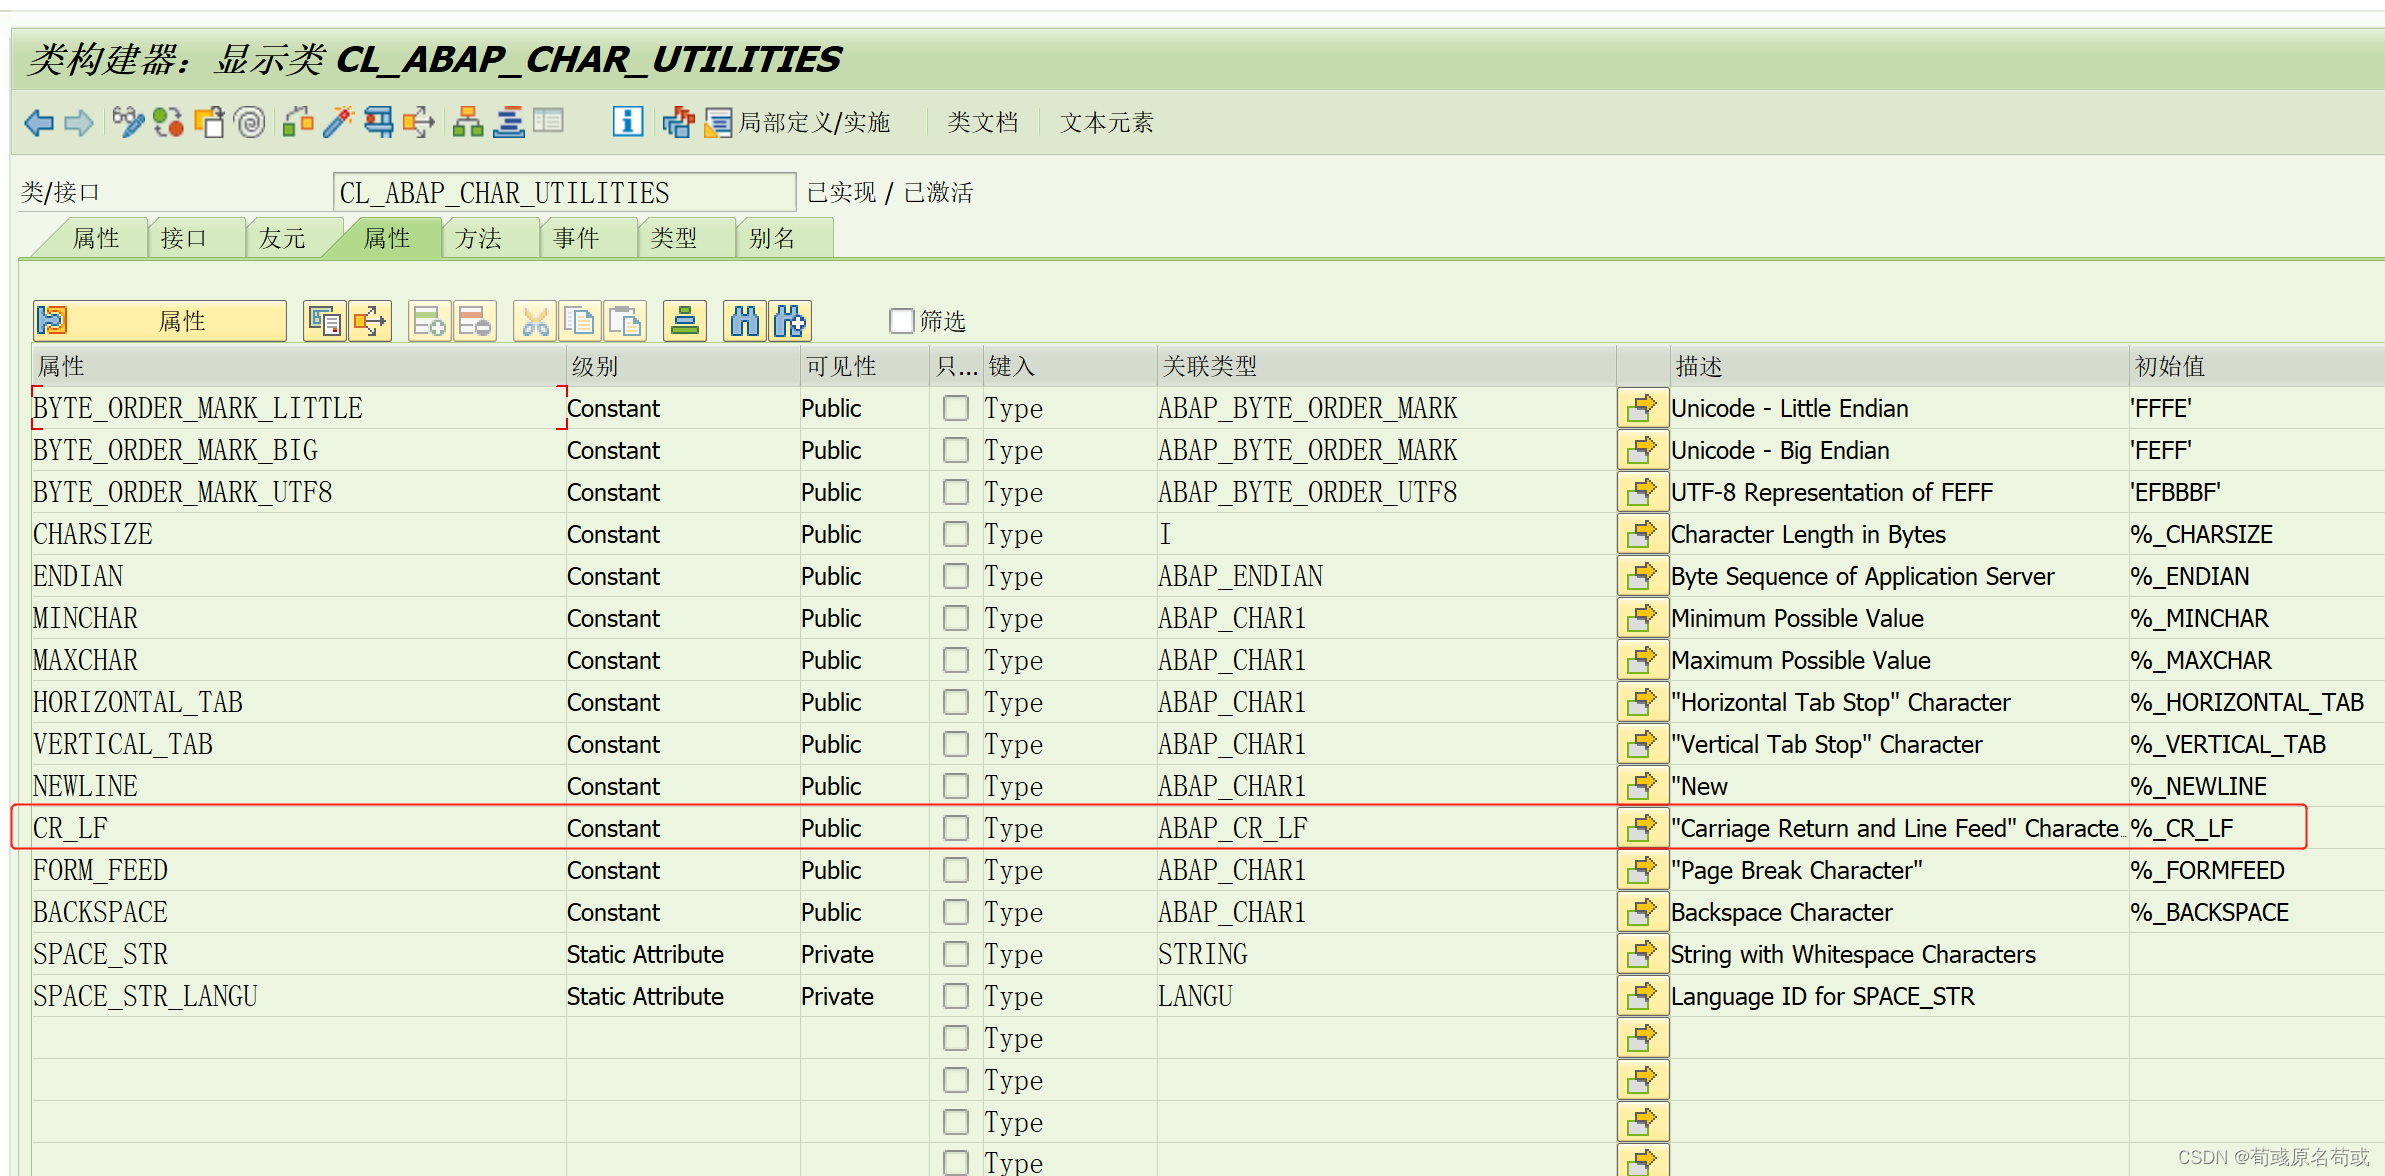This screenshot has height=1176, width=2385.
Task: Click the binoculars Find icon
Action: (745, 321)
